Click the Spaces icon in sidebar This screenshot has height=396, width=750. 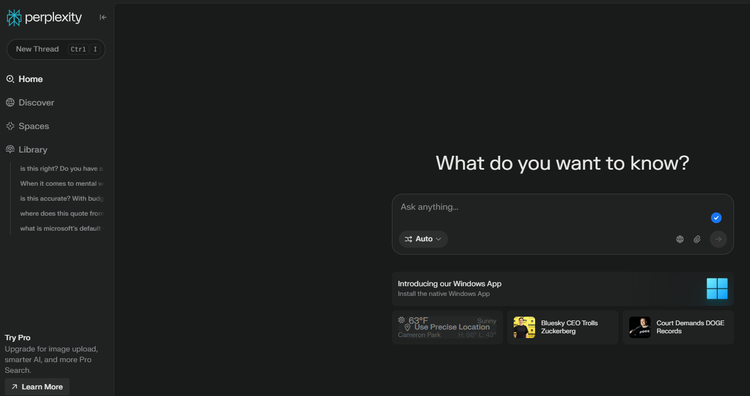pyautogui.click(x=10, y=126)
